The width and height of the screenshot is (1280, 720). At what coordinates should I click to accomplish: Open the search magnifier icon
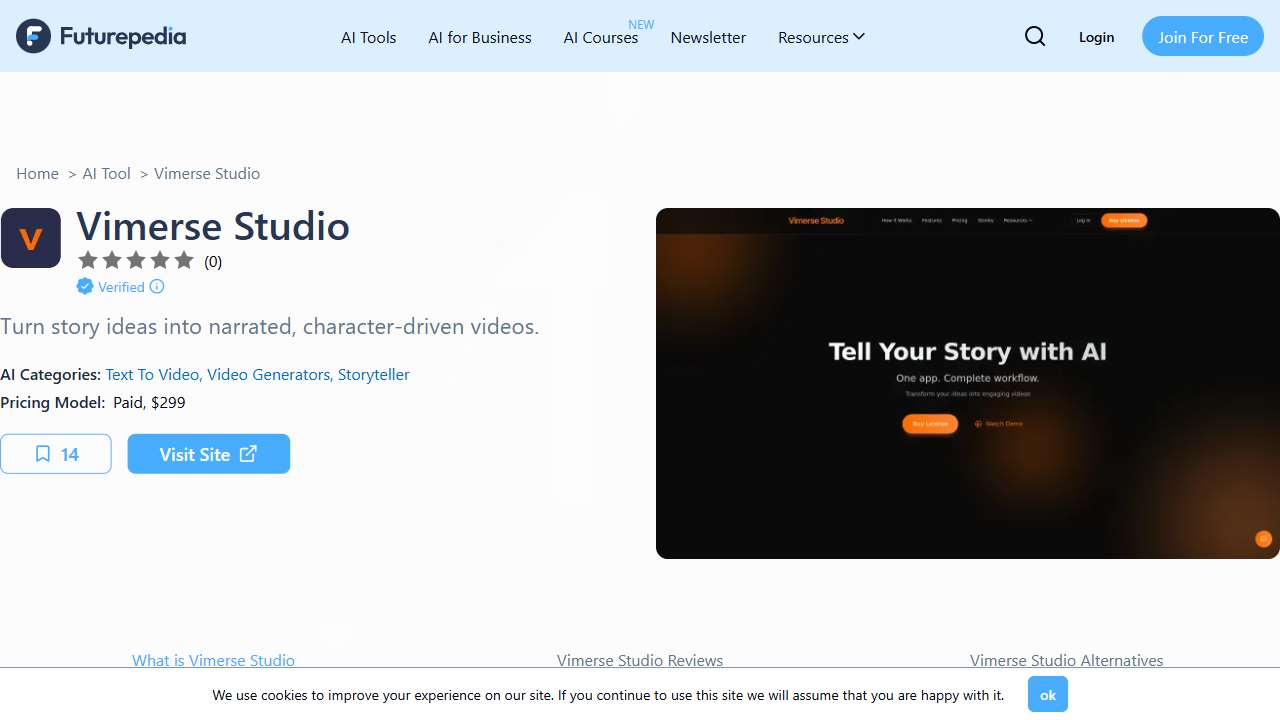[x=1035, y=37]
